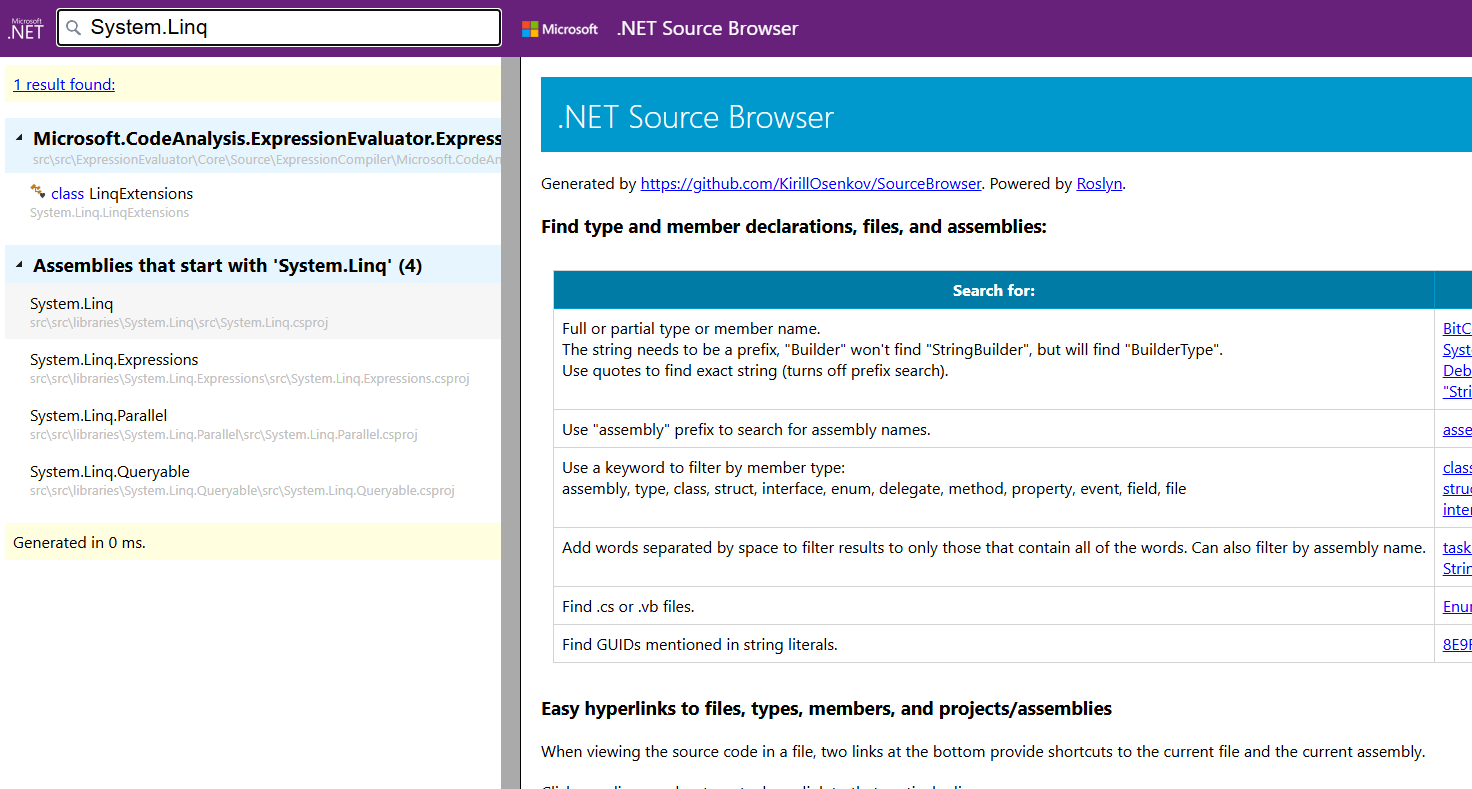The width and height of the screenshot is (1472, 789).
Task: Click the 'Add words separated by space' cell
Action: click(994, 557)
